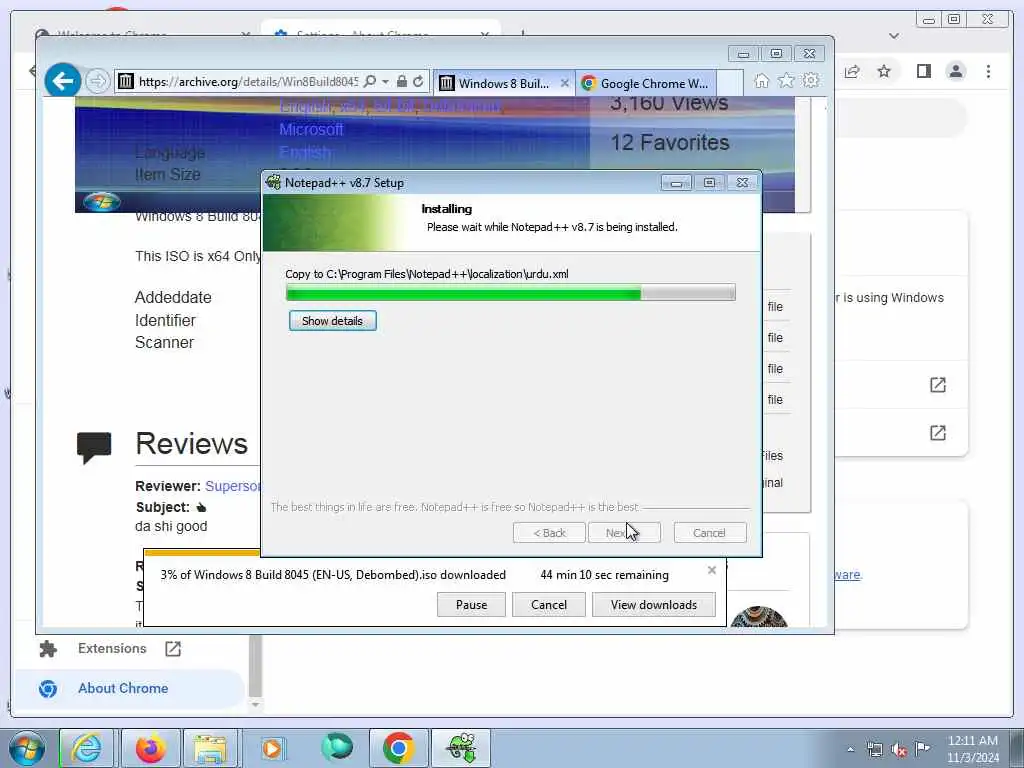The width and height of the screenshot is (1024, 768).
Task: Click the Identifier label text
Action: (x=165, y=320)
